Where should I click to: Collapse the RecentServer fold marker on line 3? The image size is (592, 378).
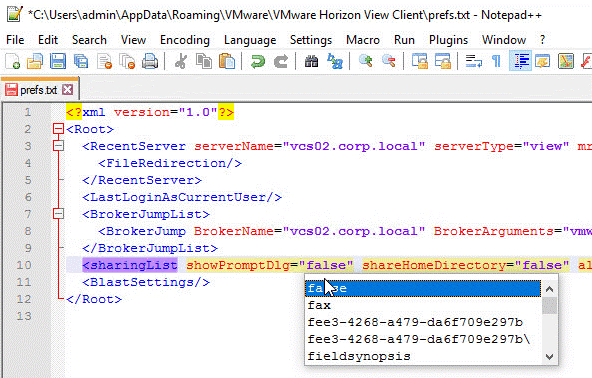click(x=59, y=146)
